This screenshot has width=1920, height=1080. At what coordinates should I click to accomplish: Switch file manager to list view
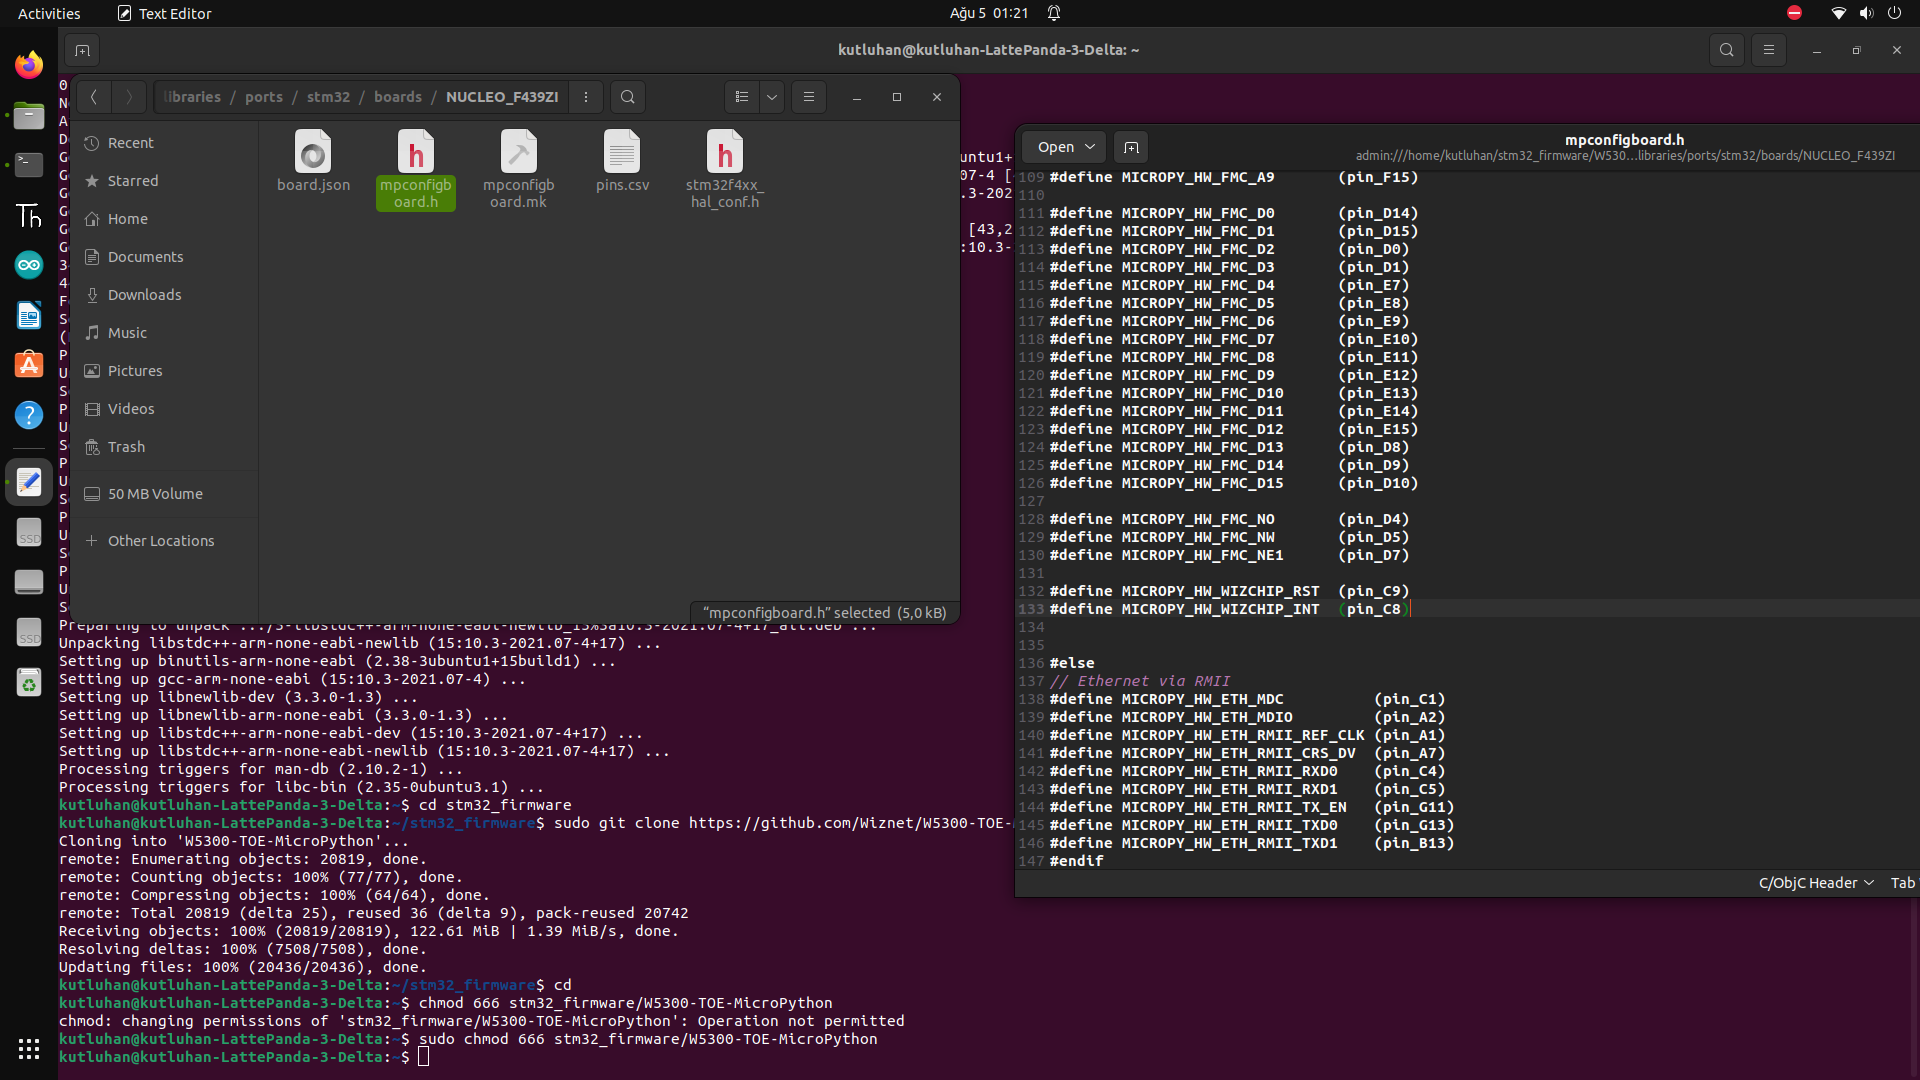tap(741, 97)
